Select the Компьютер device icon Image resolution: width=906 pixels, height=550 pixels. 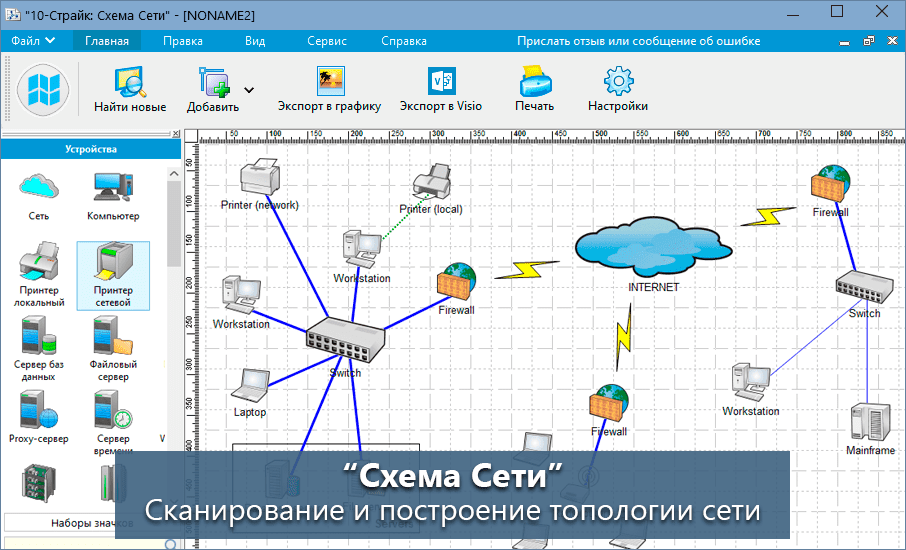coord(112,186)
